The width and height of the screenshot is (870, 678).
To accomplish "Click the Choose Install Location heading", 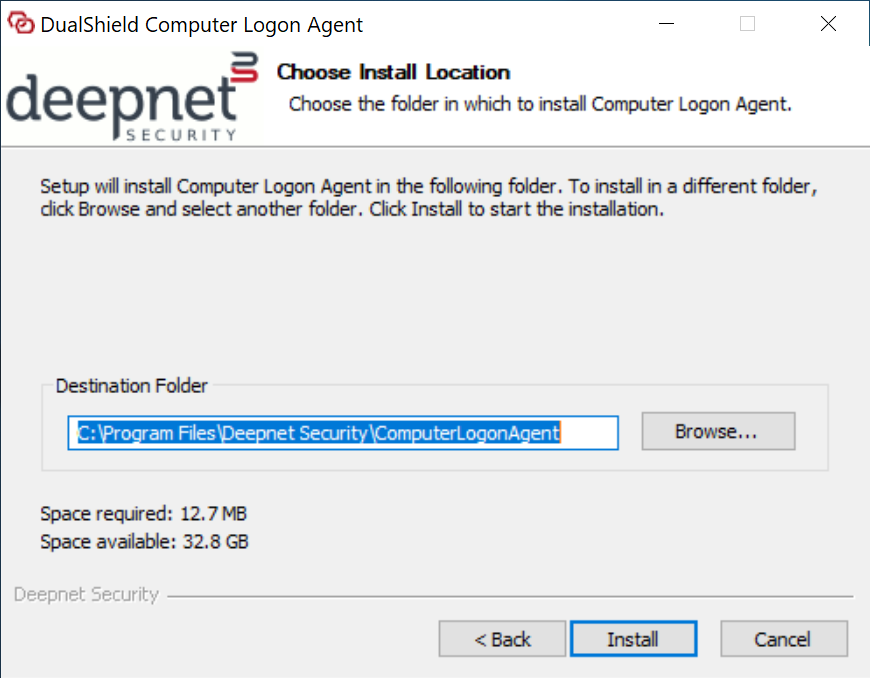I will point(393,72).
